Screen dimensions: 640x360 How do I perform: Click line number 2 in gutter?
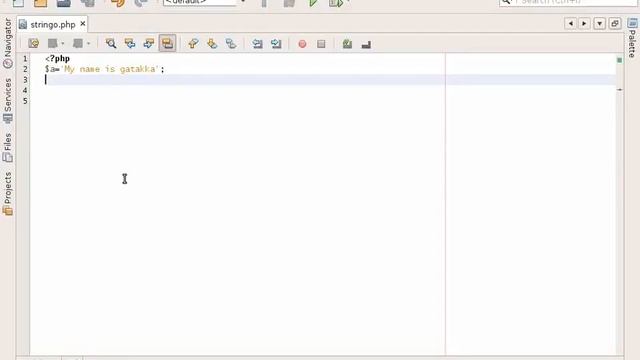coord(25,69)
